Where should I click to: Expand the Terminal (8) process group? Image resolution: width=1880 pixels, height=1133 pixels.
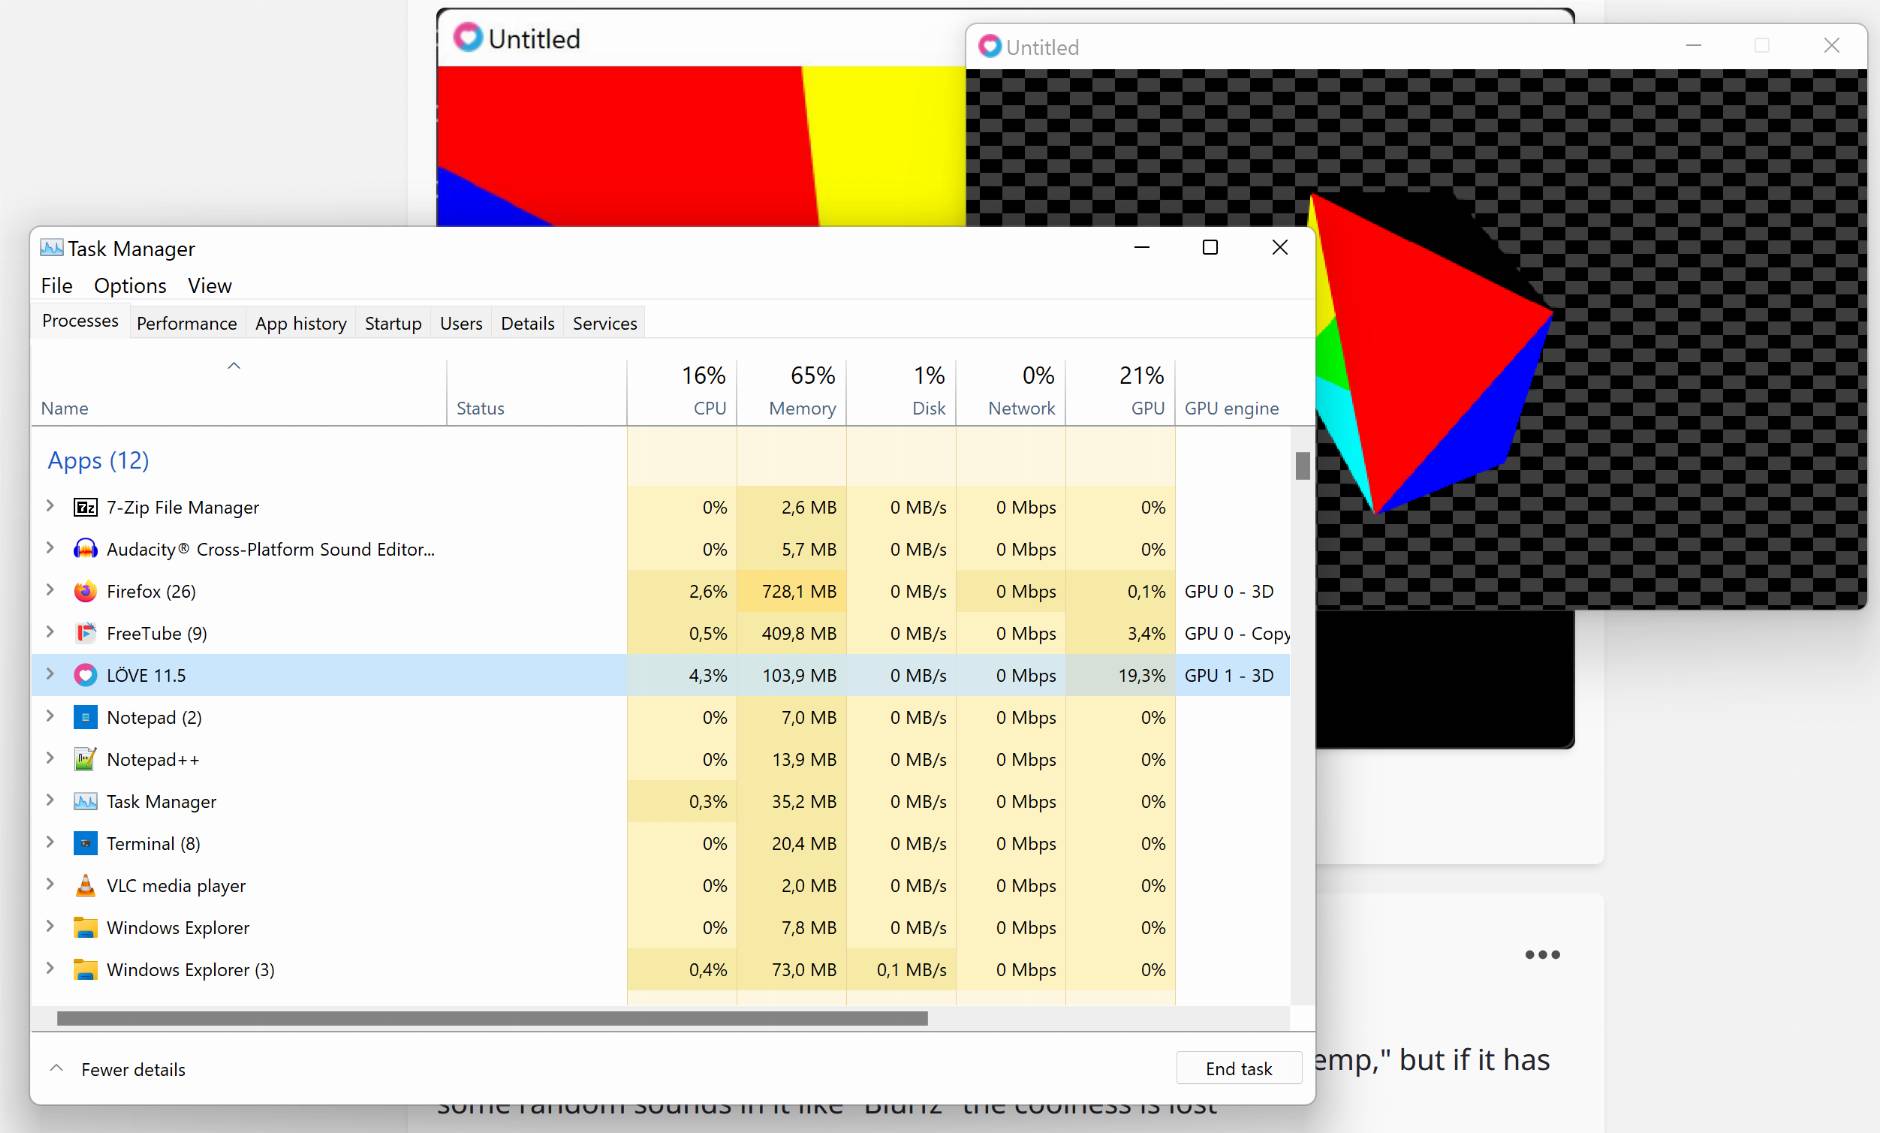tap(50, 843)
